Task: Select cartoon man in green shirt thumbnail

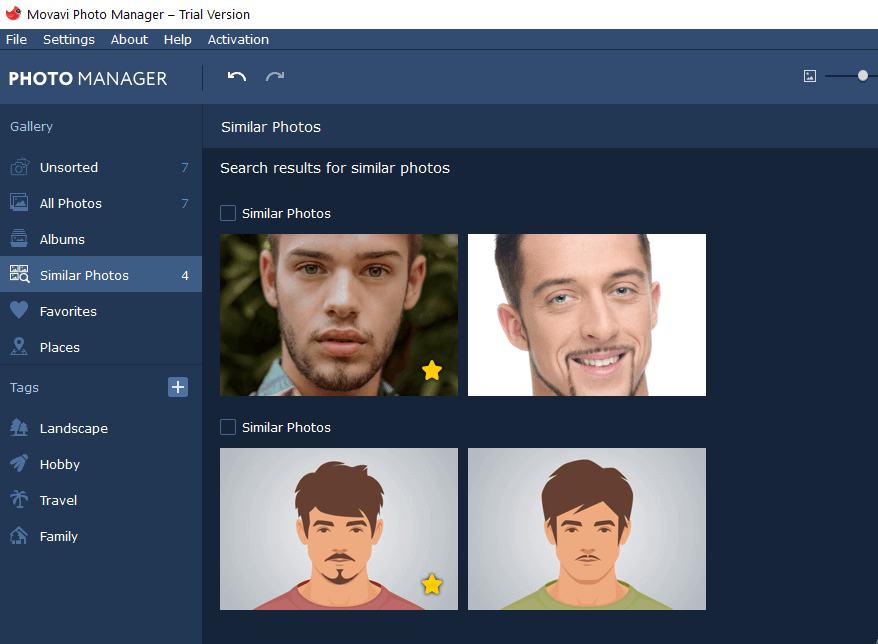Action: [587, 529]
